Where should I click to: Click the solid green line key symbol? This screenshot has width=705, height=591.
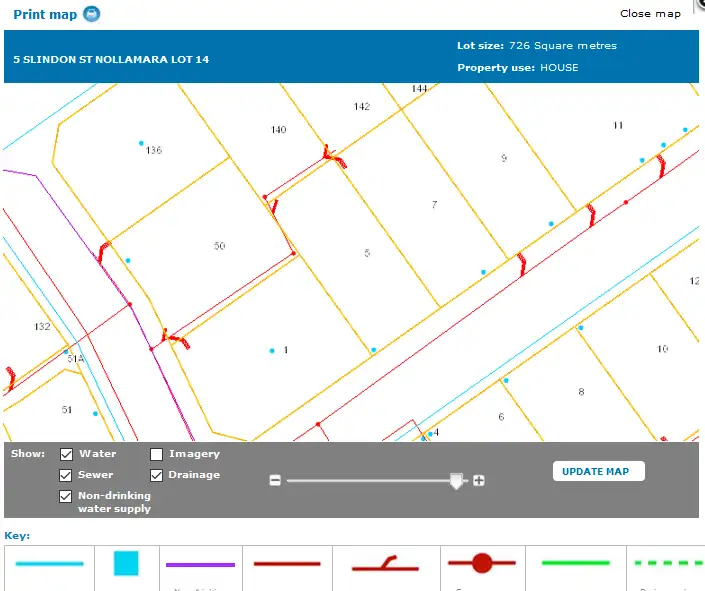575,563
